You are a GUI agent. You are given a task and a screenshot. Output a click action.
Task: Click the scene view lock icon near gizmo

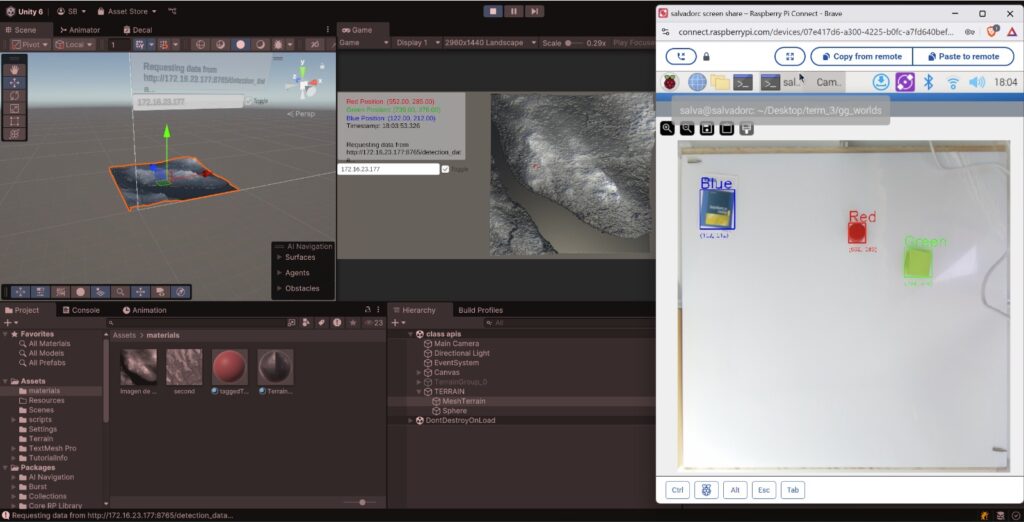click(322, 66)
